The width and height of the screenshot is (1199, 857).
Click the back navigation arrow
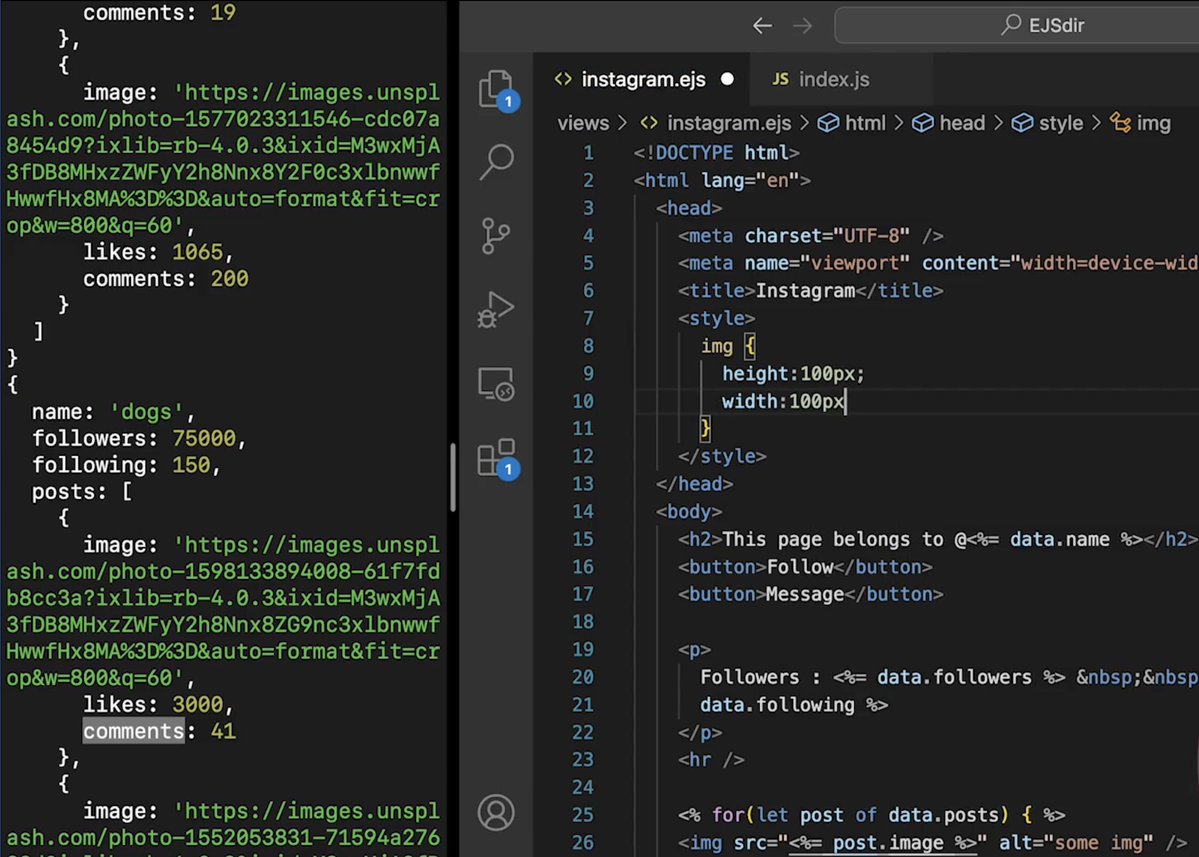(x=762, y=25)
